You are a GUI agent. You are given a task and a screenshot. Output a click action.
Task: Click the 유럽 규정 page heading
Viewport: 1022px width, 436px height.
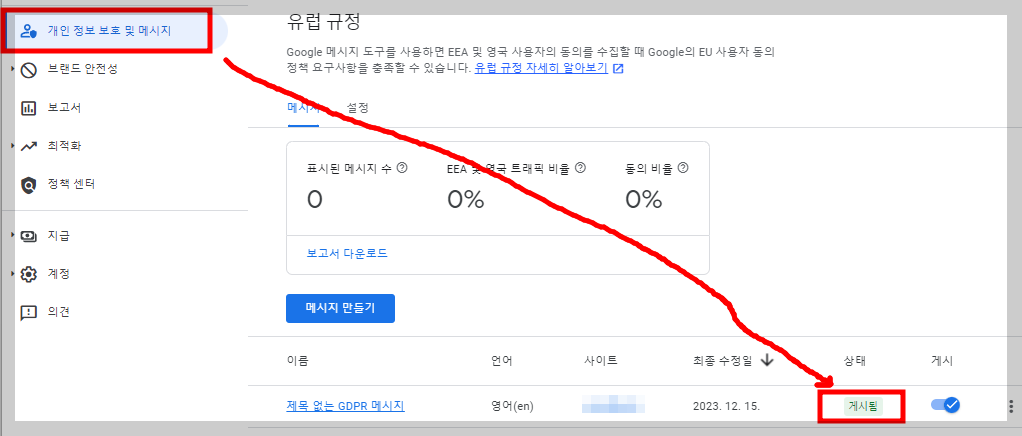[x=323, y=21]
